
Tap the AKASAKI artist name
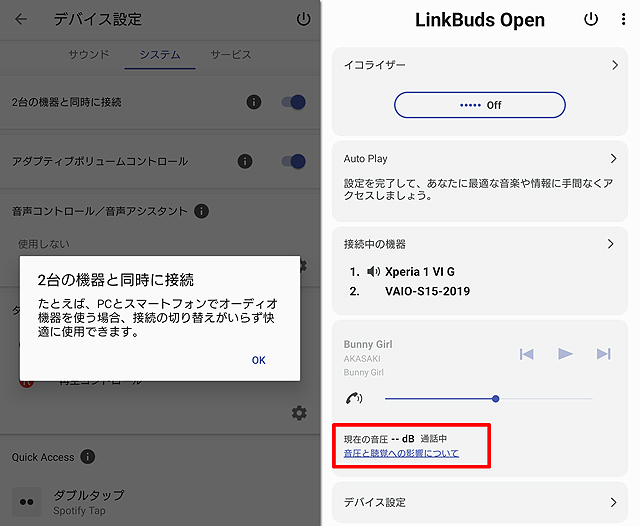(362, 359)
